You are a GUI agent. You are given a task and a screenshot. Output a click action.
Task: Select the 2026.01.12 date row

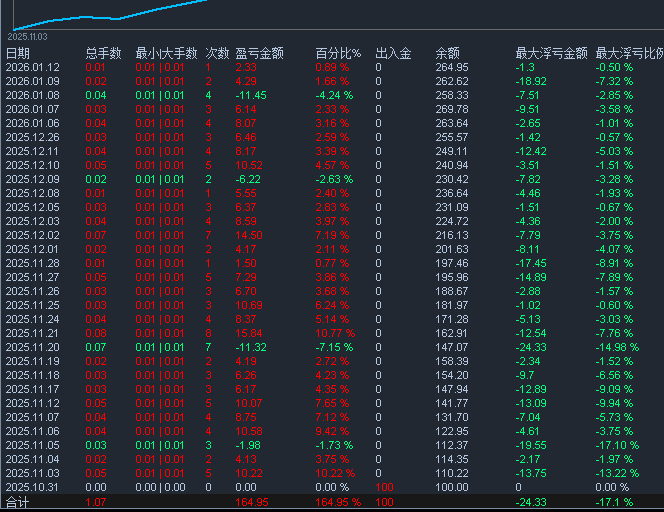pyautogui.click(x=32, y=67)
